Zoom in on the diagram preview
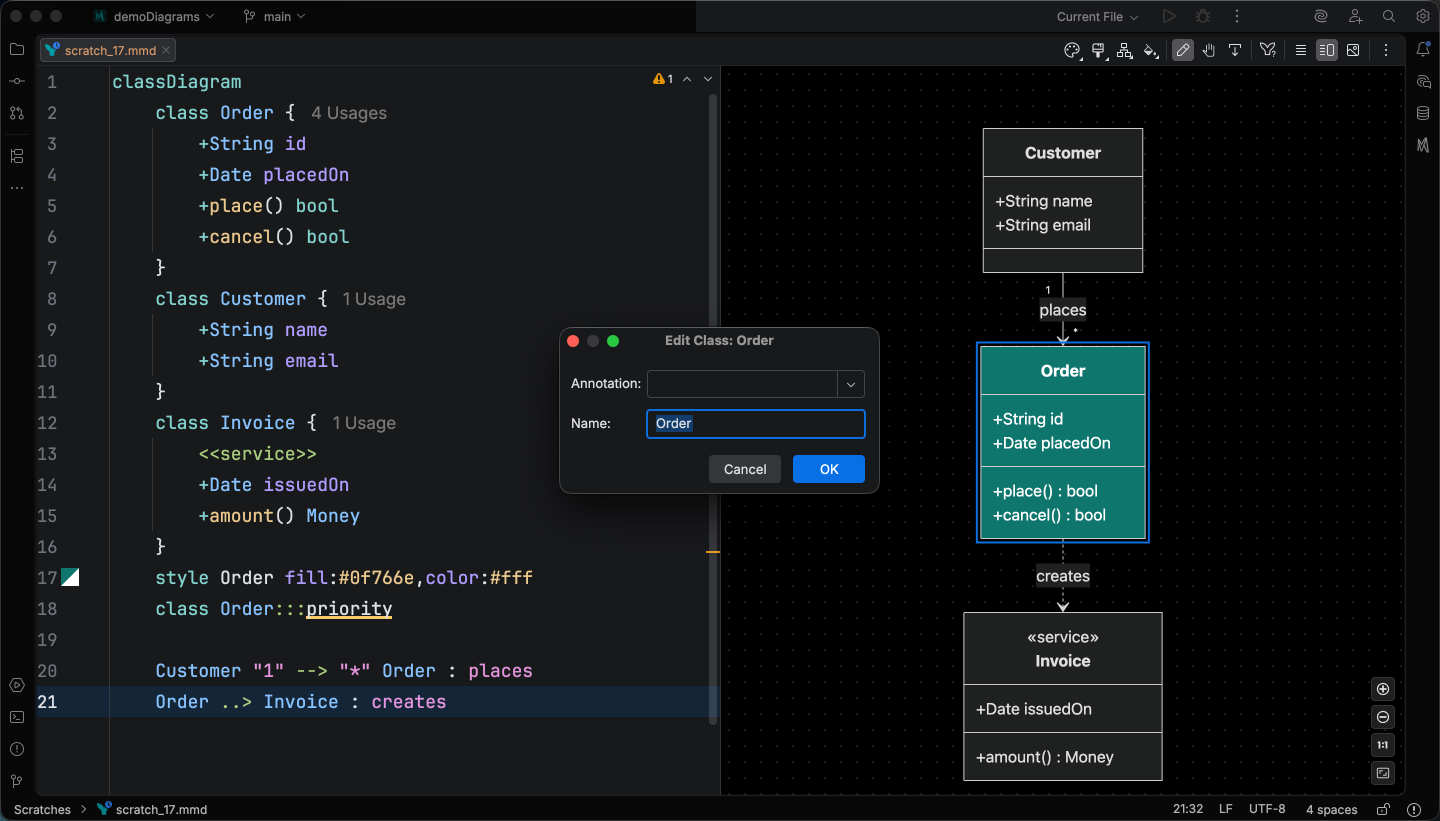Viewport: 1440px width, 821px height. point(1383,689)
